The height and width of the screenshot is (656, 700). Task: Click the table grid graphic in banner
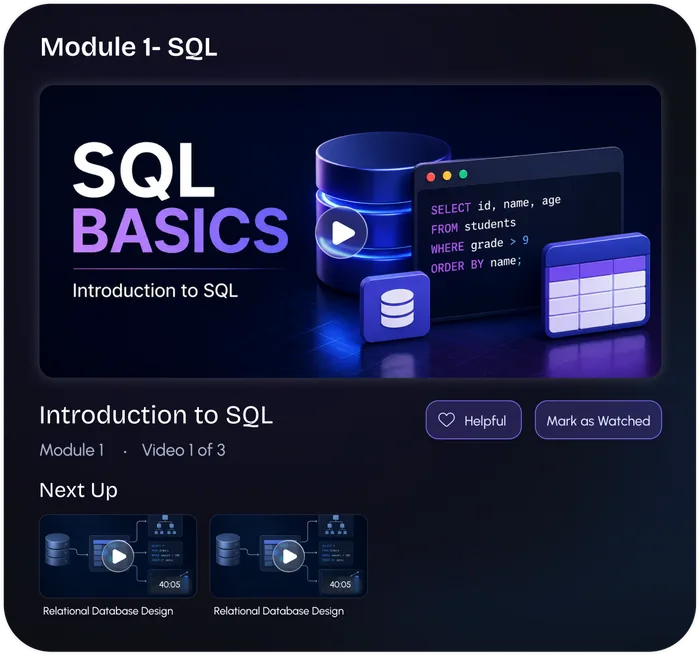(597, 286)
